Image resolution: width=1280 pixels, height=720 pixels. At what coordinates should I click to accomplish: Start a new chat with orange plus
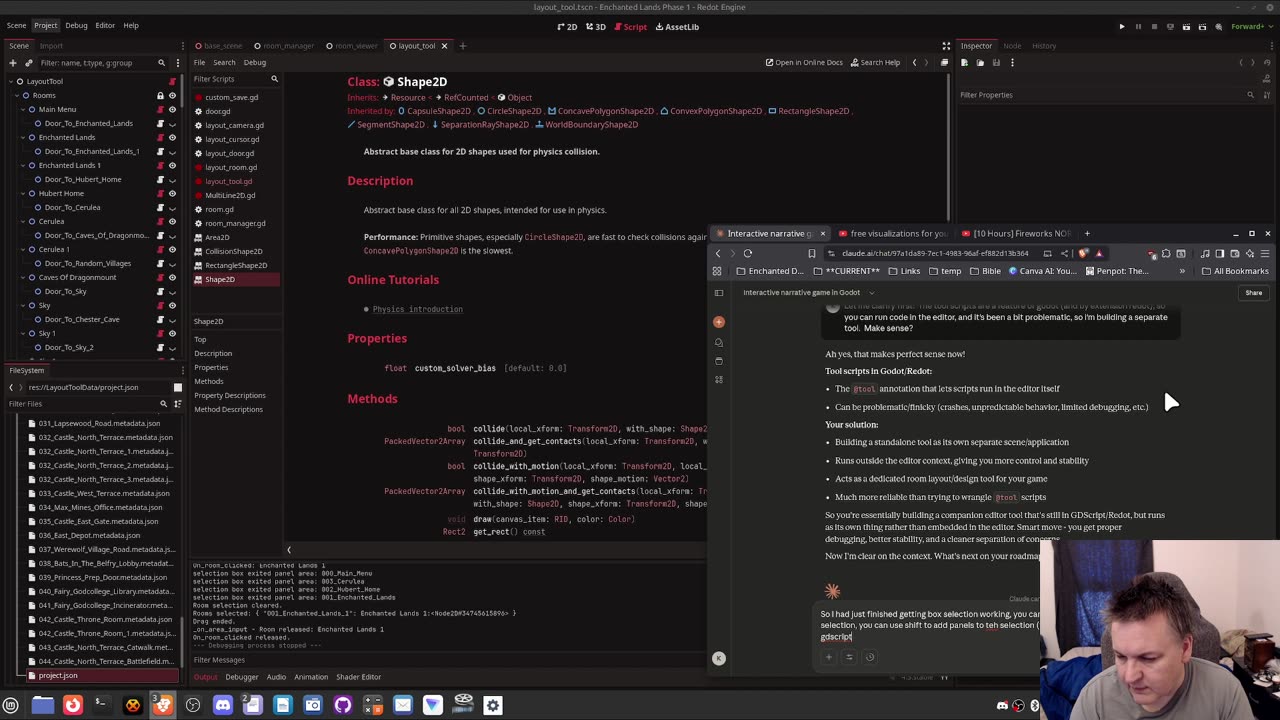click(x=718, y=322)
